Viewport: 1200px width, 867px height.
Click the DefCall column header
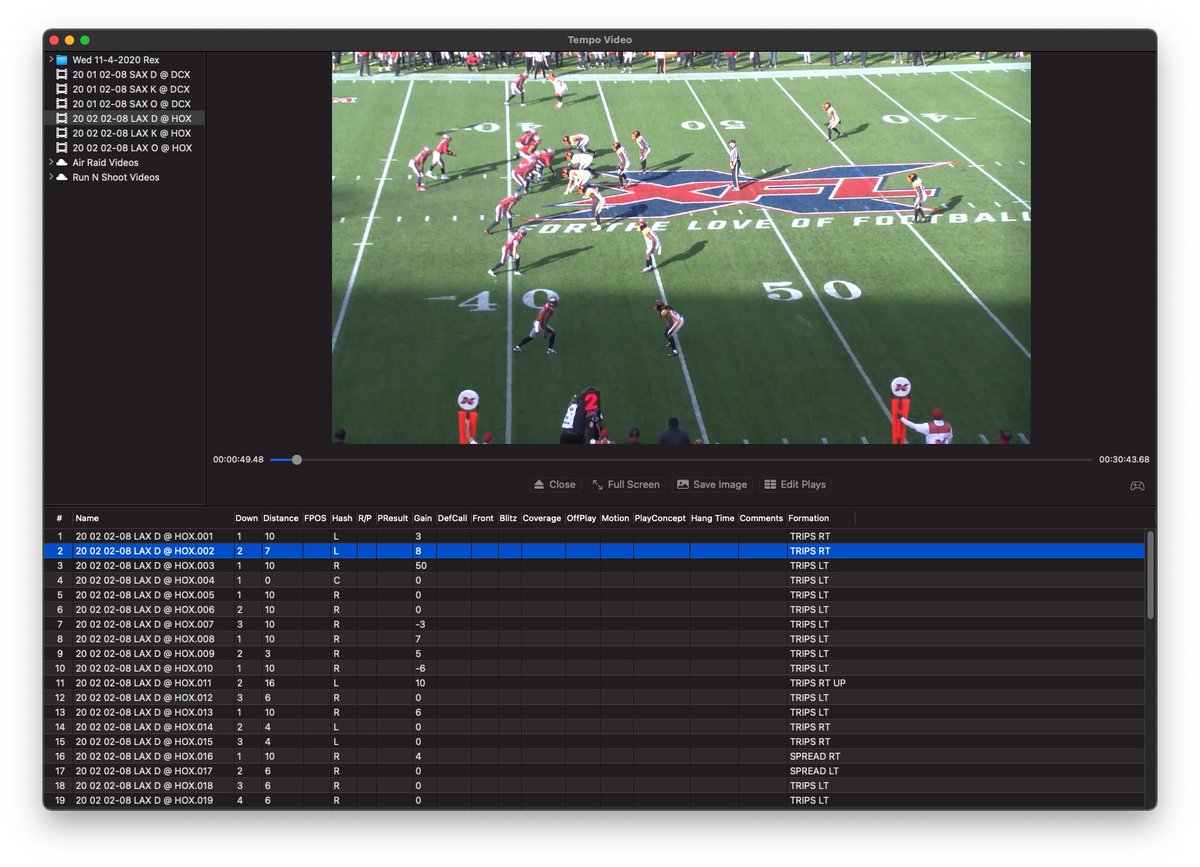click(452, 518)
